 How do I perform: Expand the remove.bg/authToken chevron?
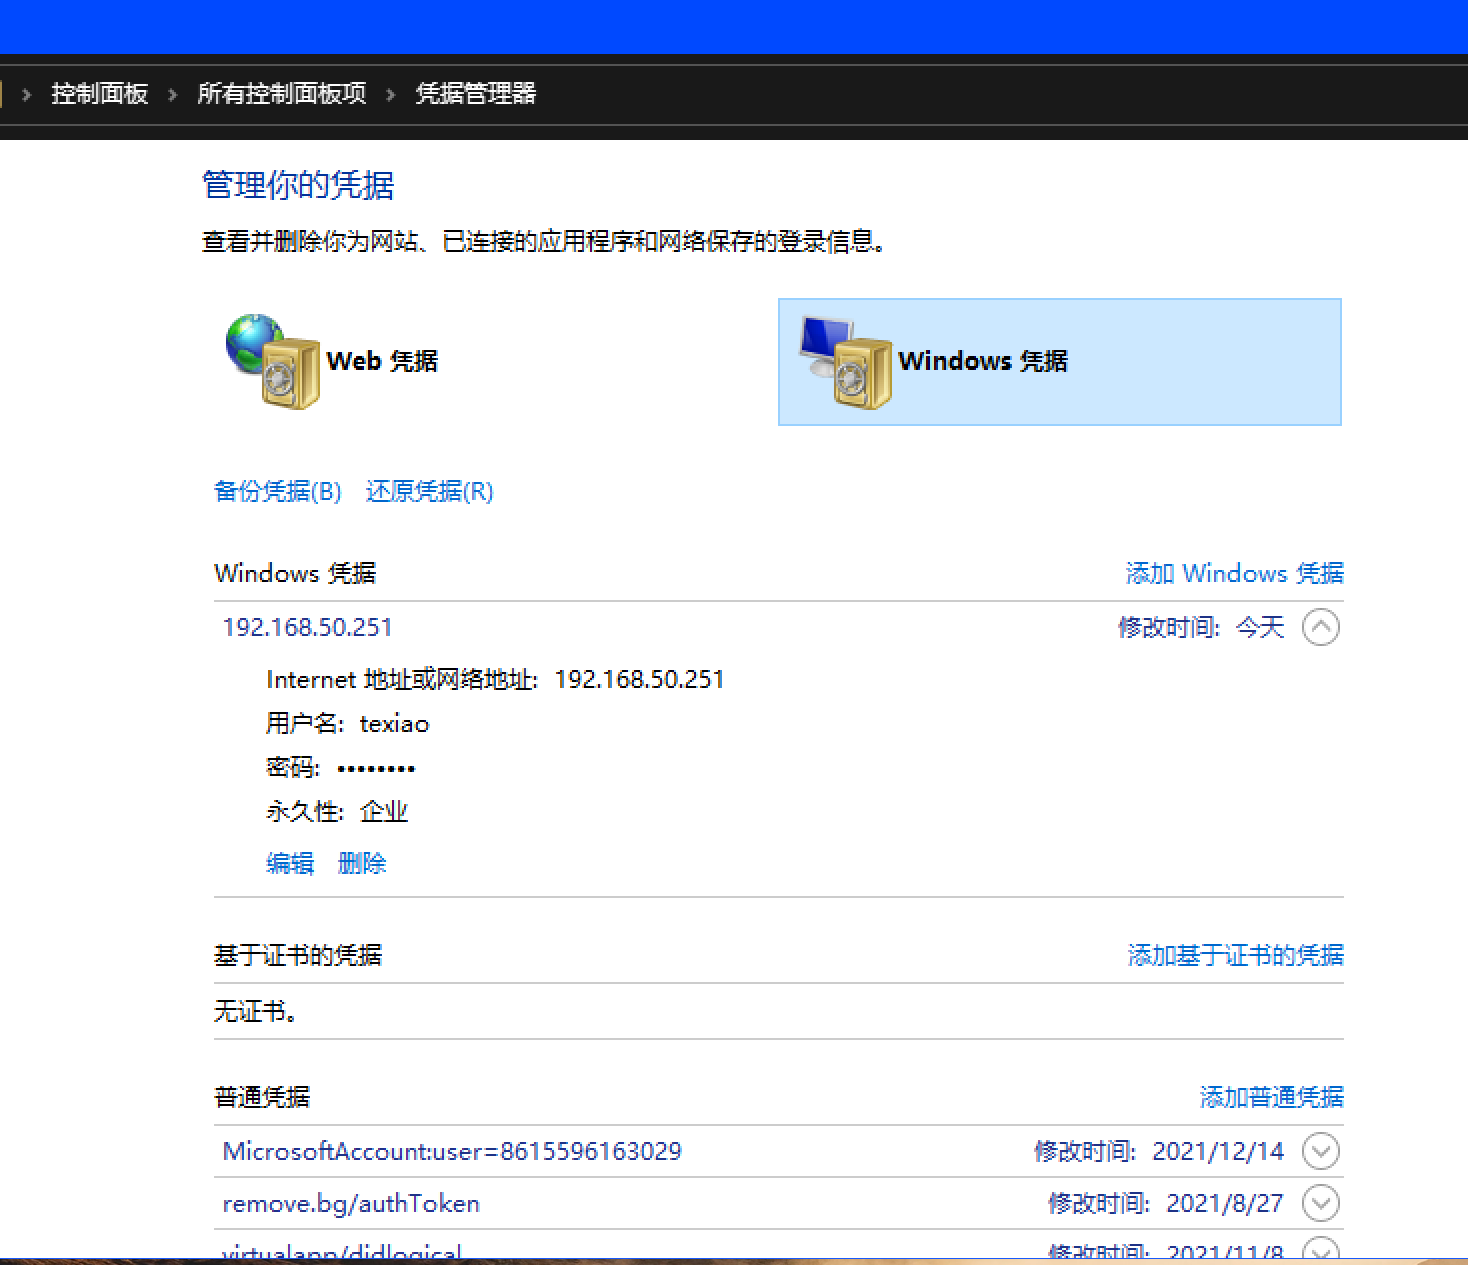pyautogui.click(x=1321, y=1203)
